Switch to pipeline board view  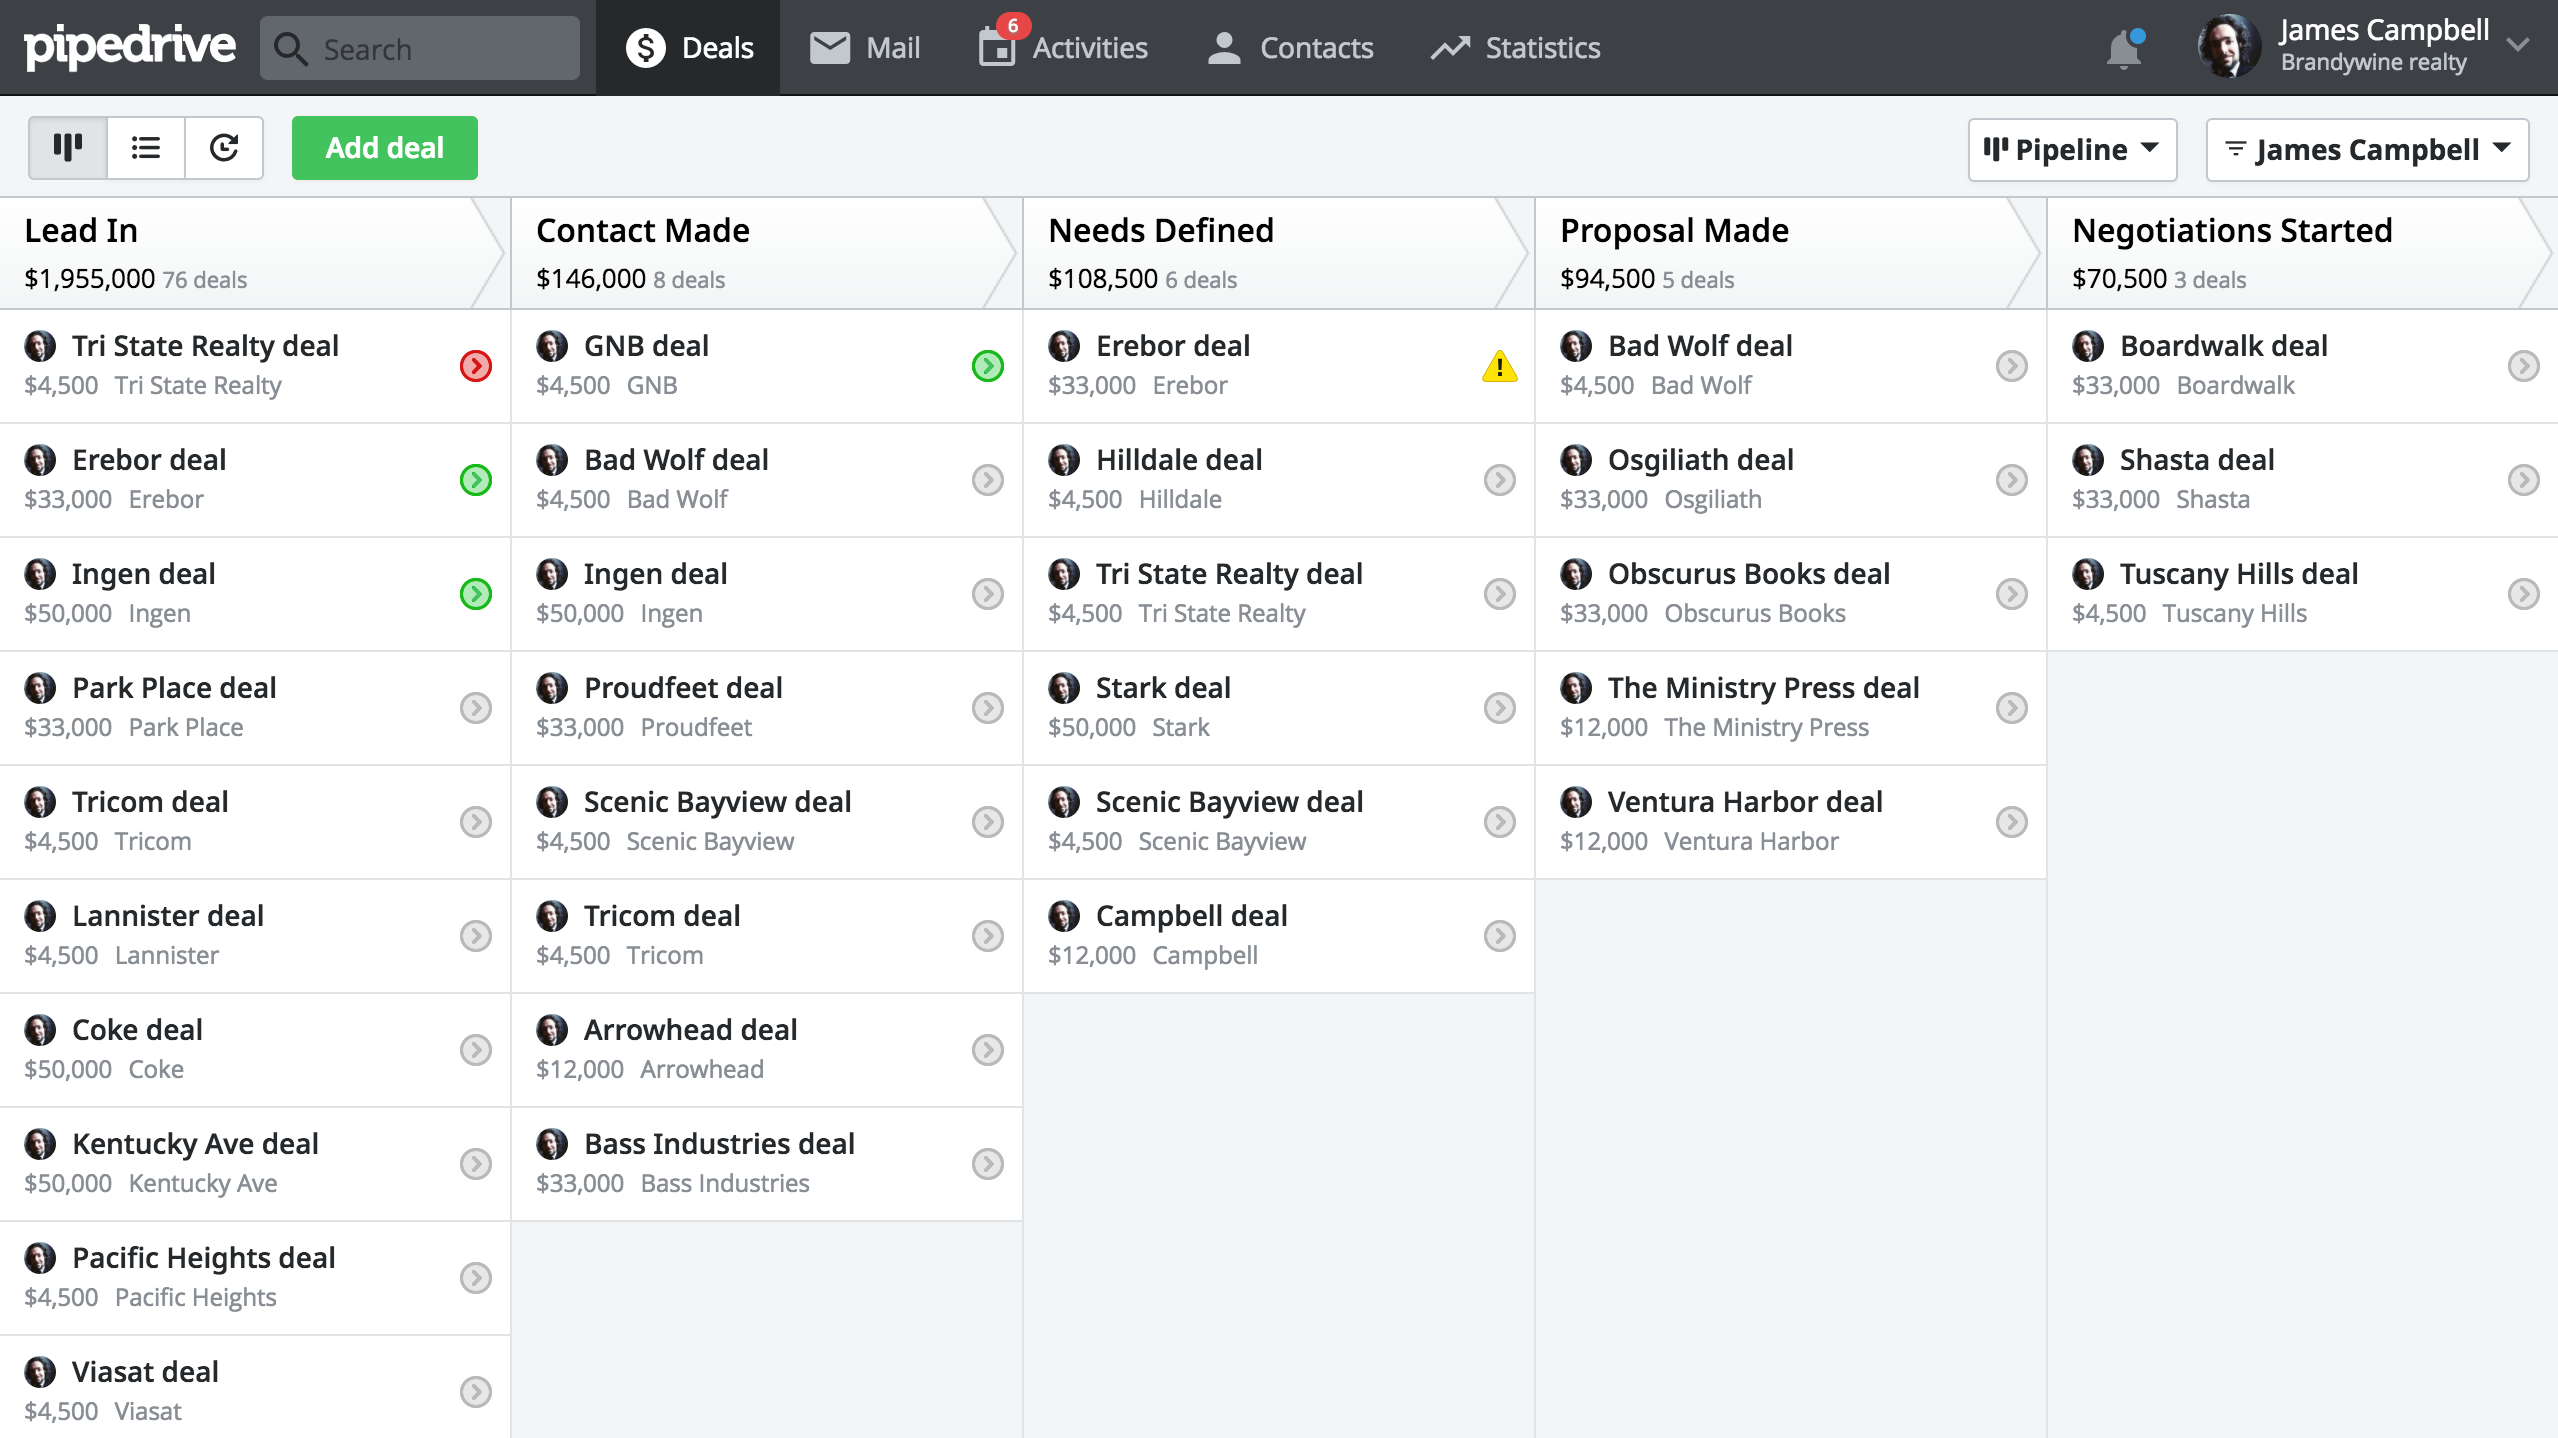(x=68, y=148)
